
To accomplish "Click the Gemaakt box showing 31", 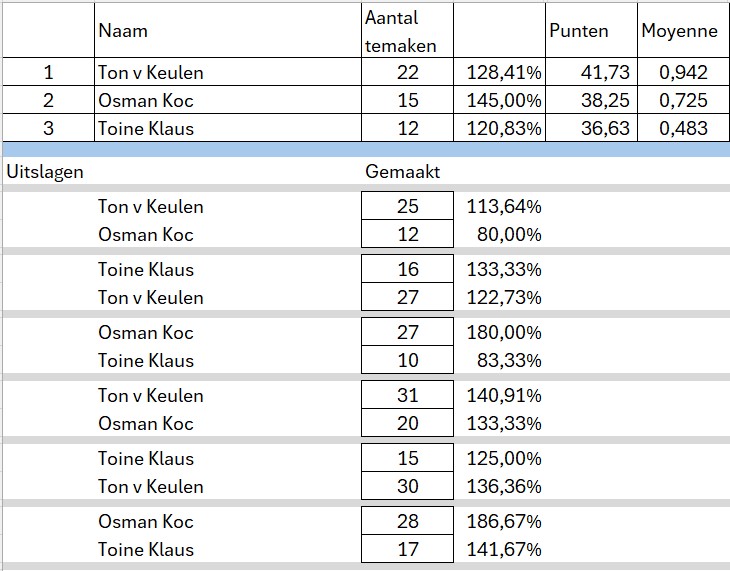I will pyautogui.click(x=407, y=395).
